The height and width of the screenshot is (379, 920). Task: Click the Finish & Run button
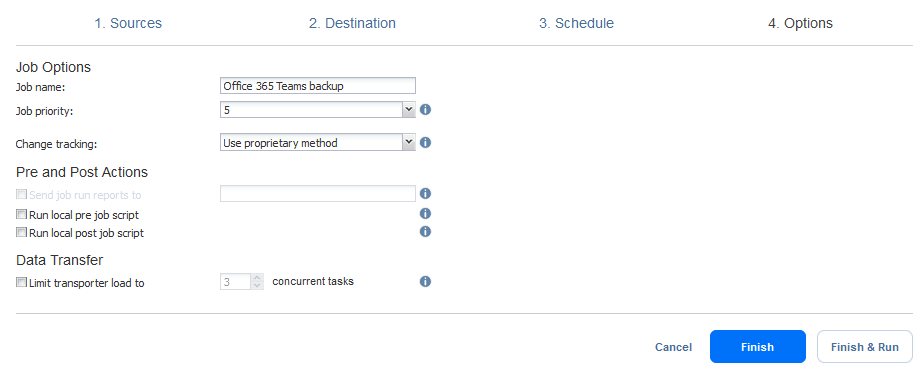(865, 347)
